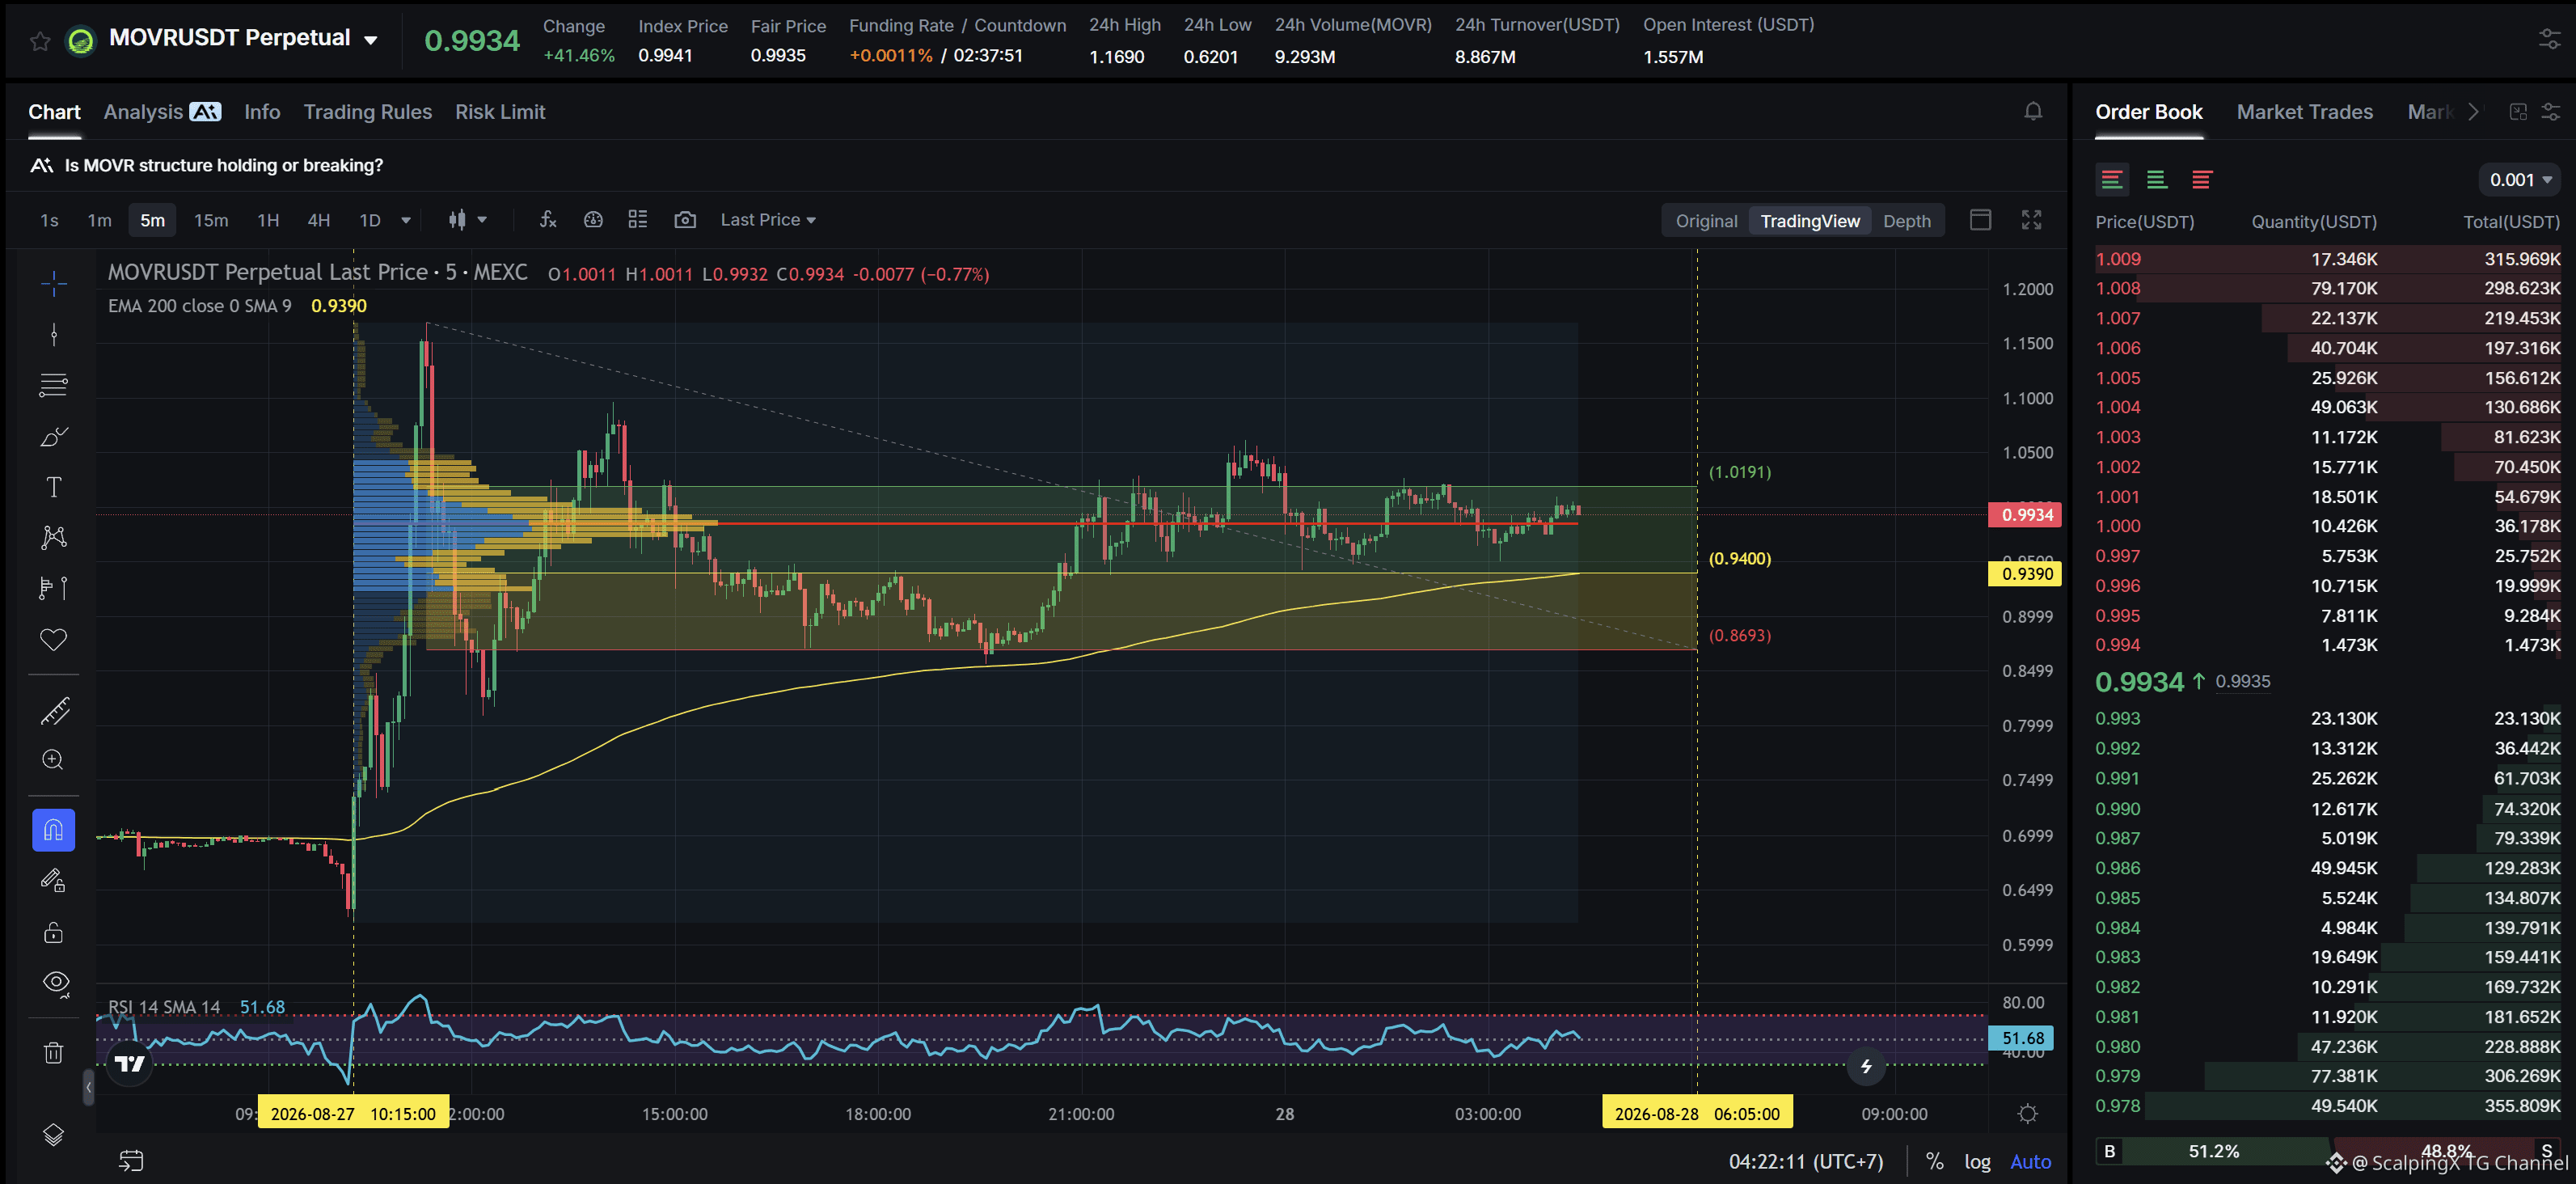Click the trash remove drawings icon
Screen dimensions: 2576x1184
point(54,1052)
